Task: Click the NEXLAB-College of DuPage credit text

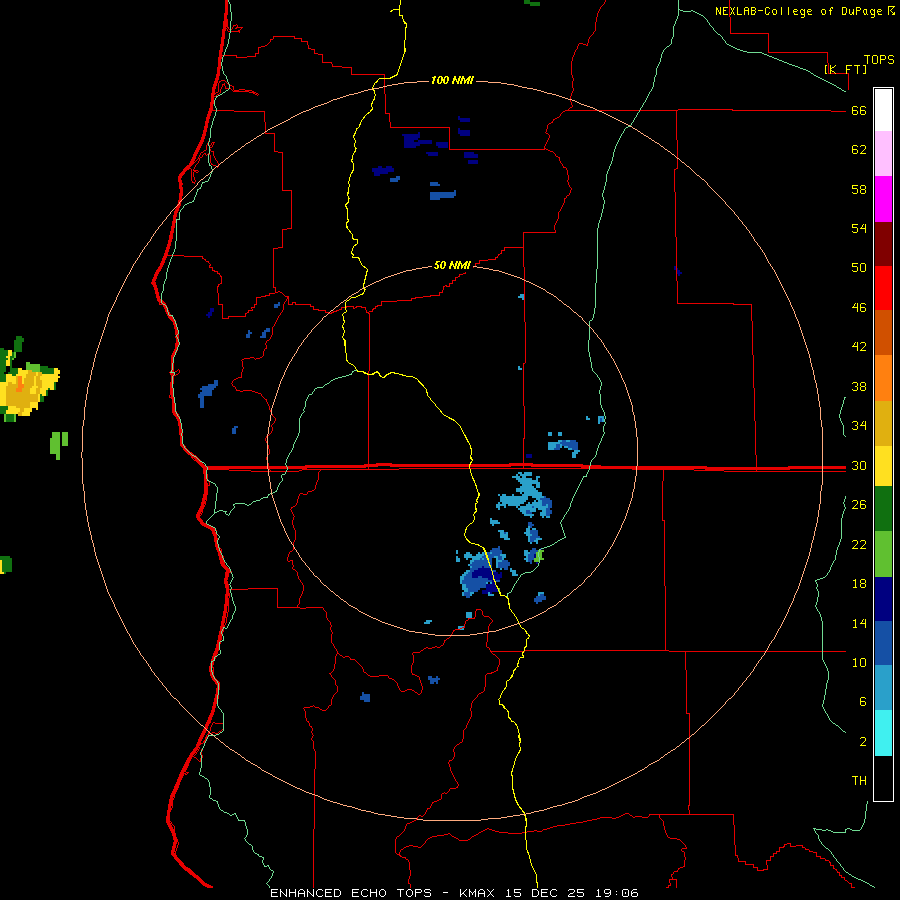Action: tap(800, 11)
